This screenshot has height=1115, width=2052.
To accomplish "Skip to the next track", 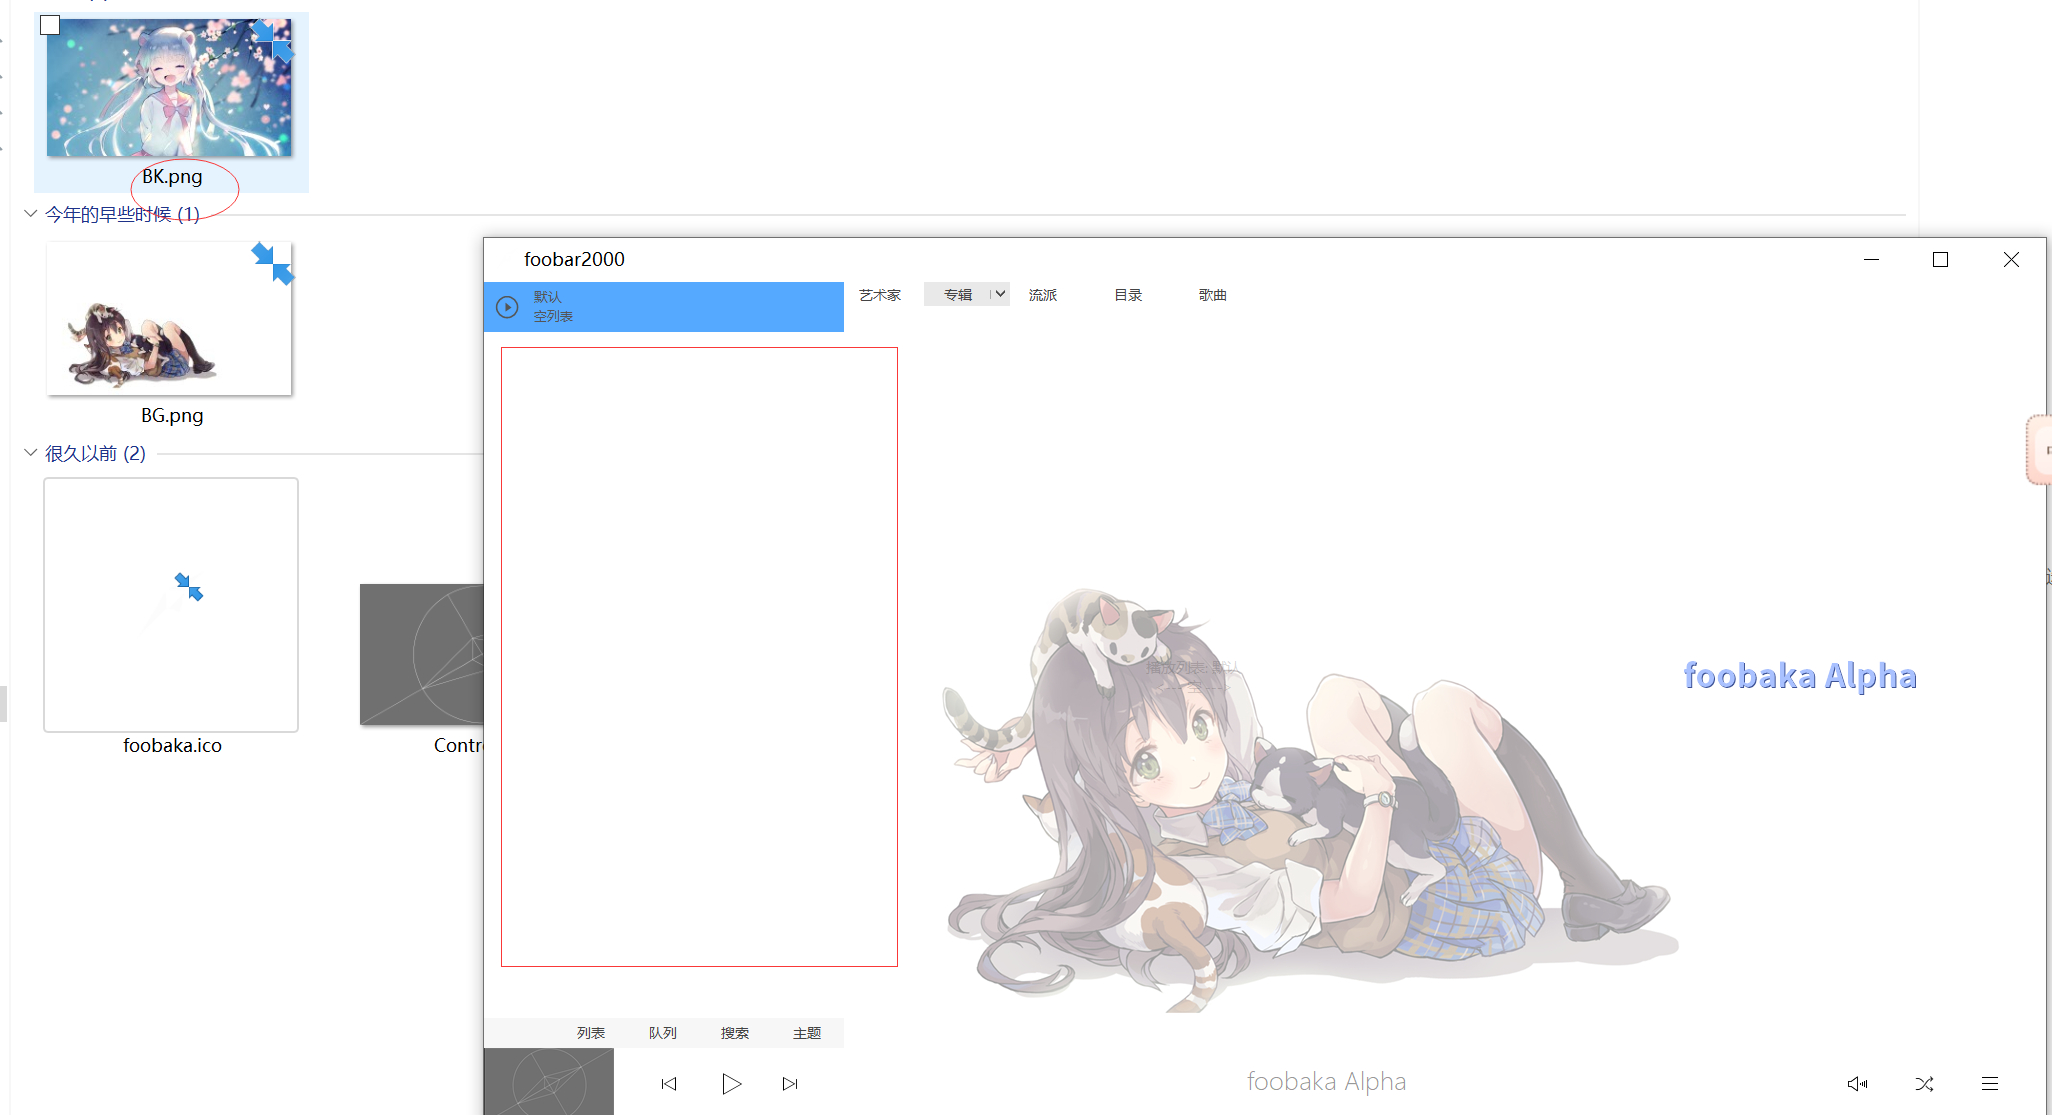I will [x=790, y=1084].
